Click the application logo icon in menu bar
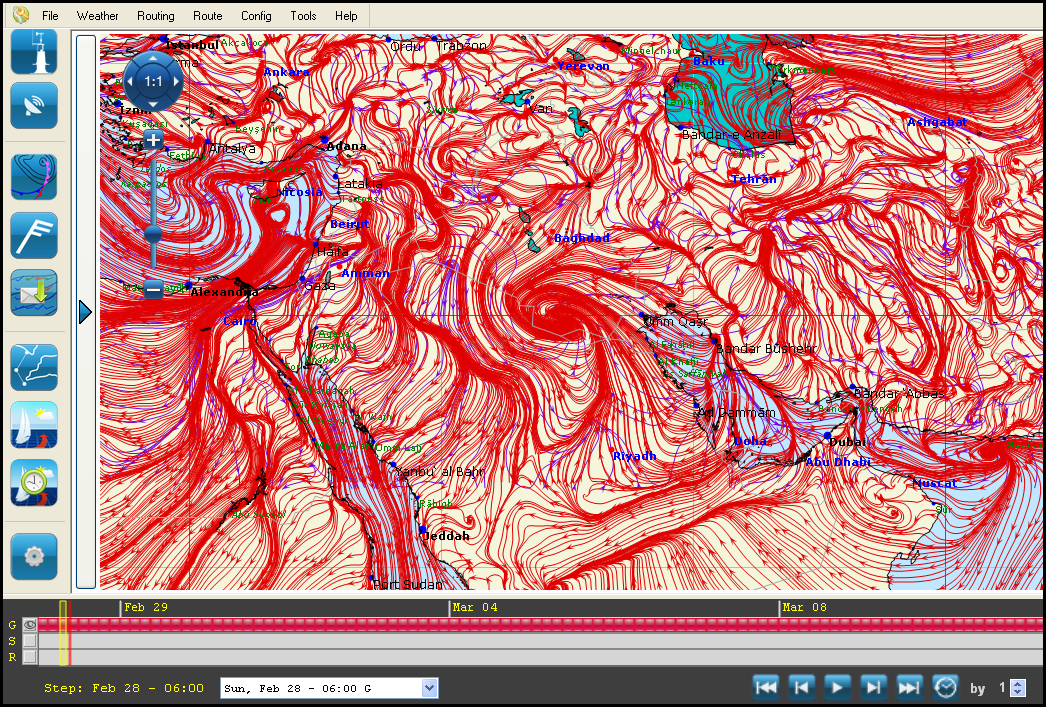This screenshot has height=707, width=1046. (x=21, y=15)
